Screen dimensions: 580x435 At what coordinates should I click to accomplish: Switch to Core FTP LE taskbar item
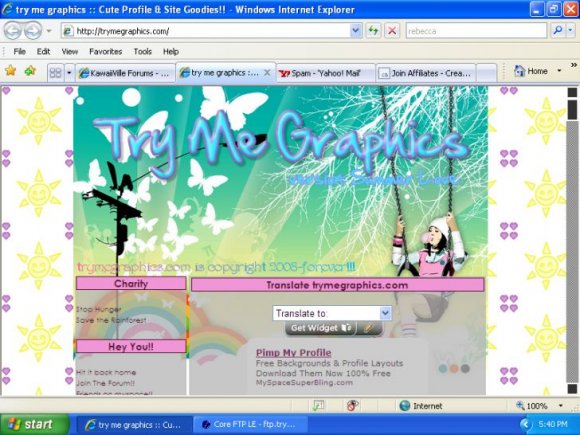250,425
